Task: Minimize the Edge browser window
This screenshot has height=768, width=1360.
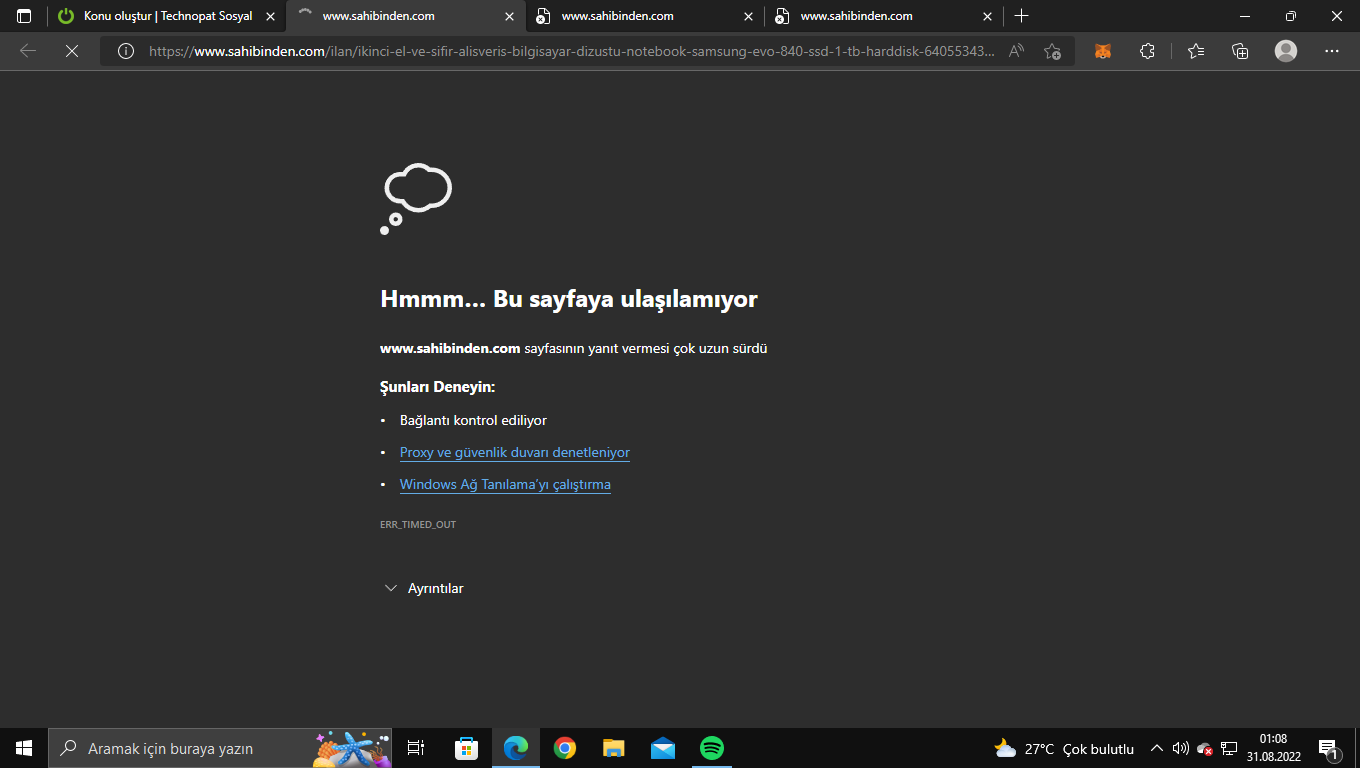Action: pyautogui.click(x=1244, y=16)
